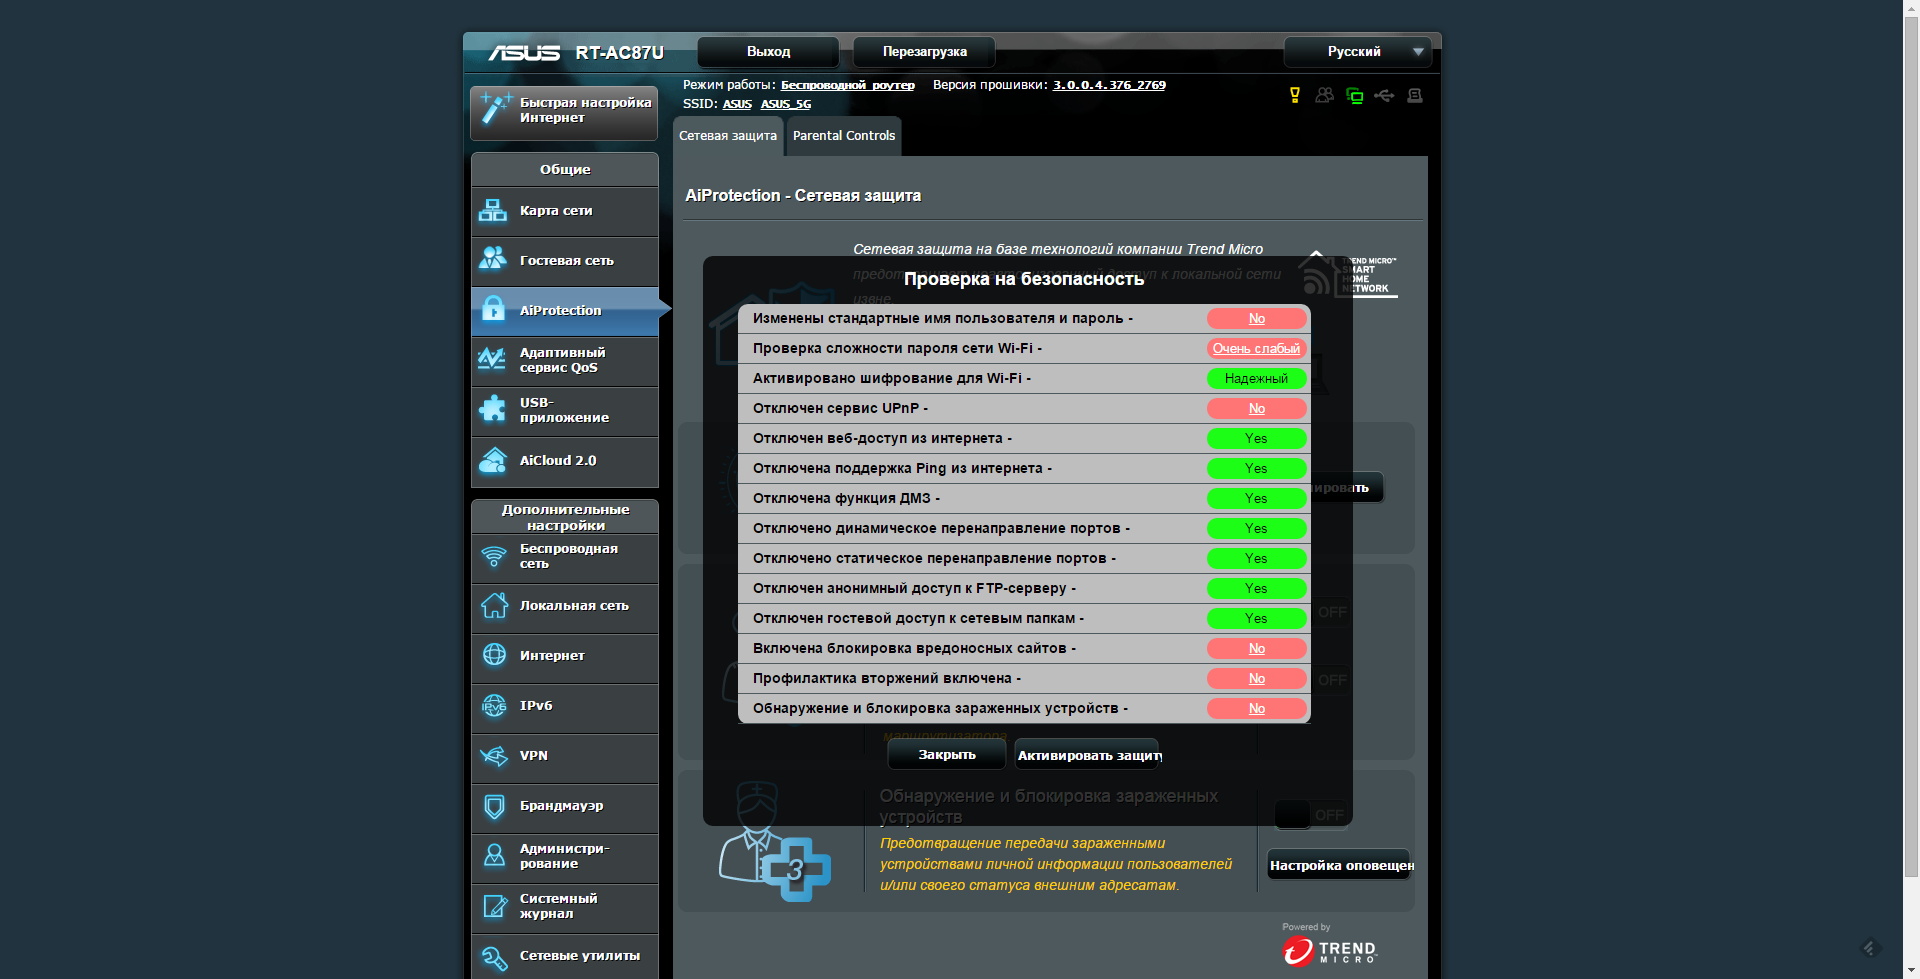Switch to Parental Controls tab
Screen dimensions: 1920x979
pos(844,136)
